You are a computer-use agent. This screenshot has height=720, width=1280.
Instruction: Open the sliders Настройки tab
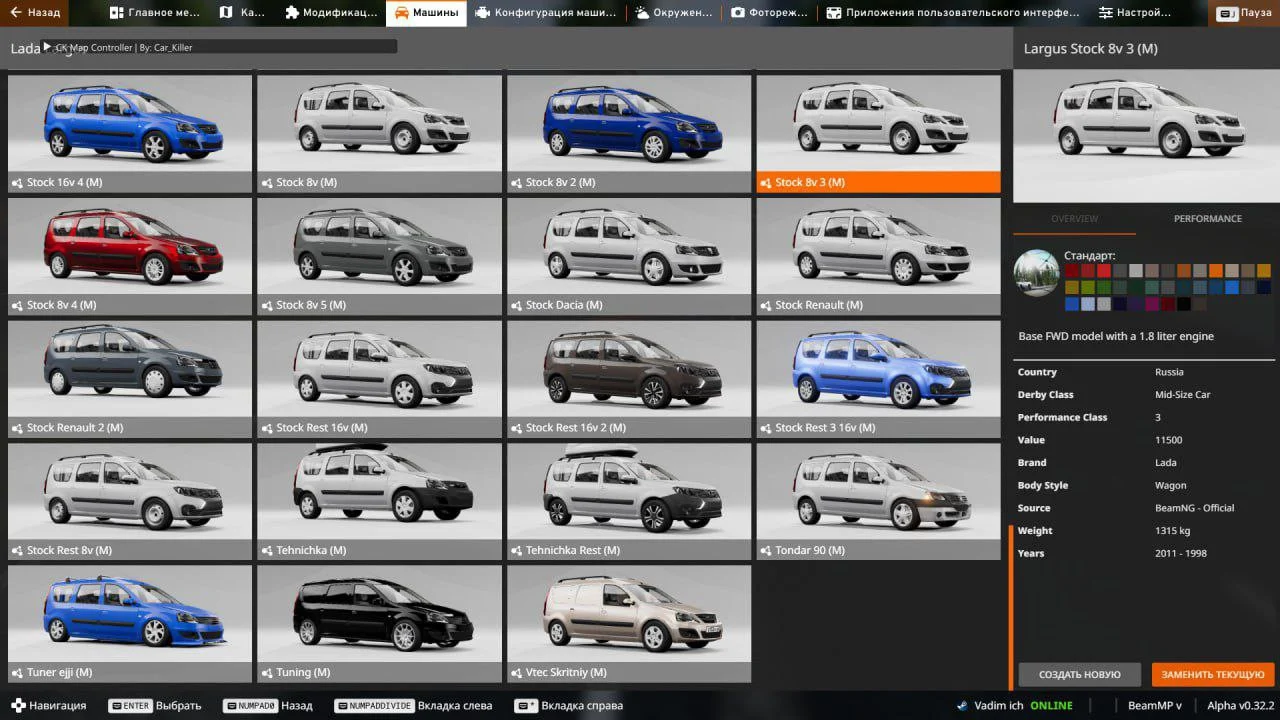tap(1134, 13)
